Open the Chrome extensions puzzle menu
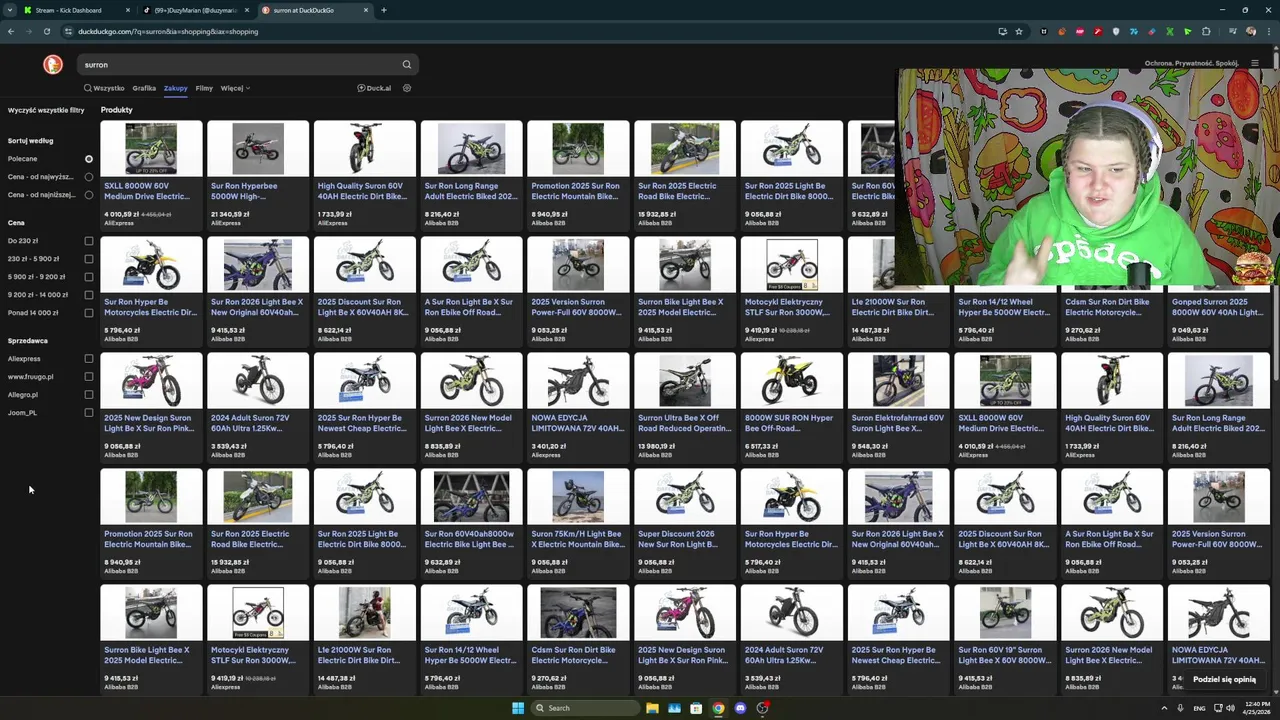This screenshot has height=720, width=1280. (x=1206, y=31)
